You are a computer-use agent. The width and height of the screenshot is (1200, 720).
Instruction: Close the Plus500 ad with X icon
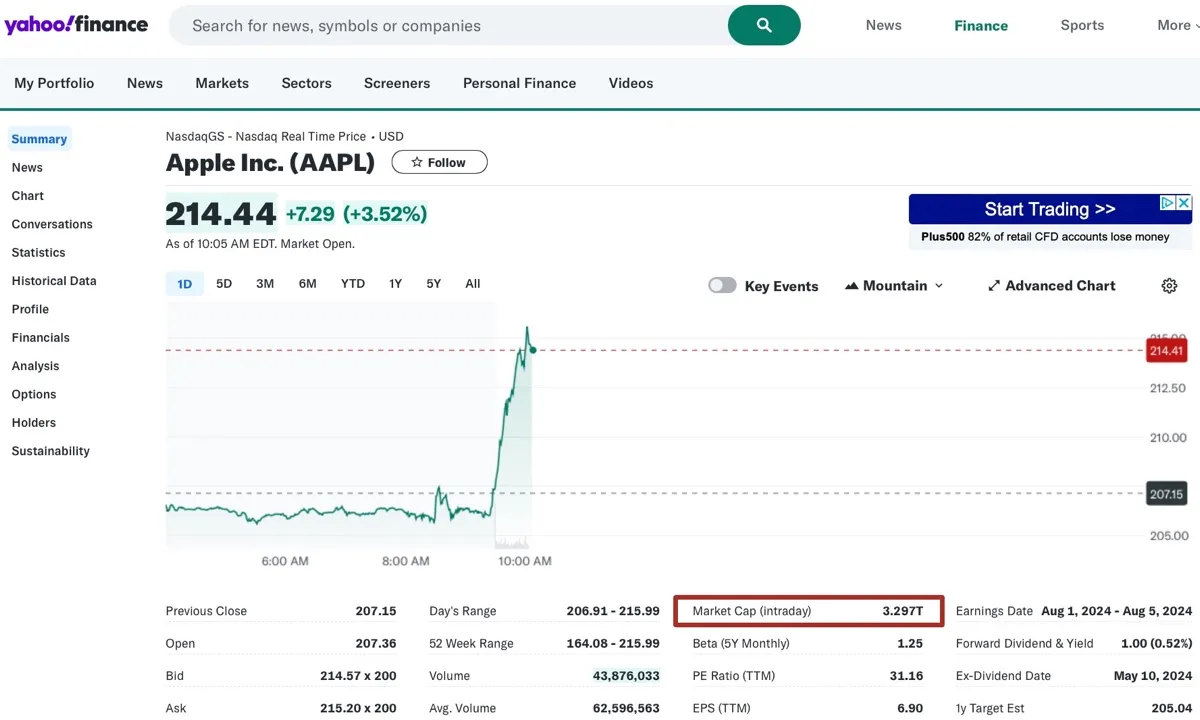coord(1184,203)
